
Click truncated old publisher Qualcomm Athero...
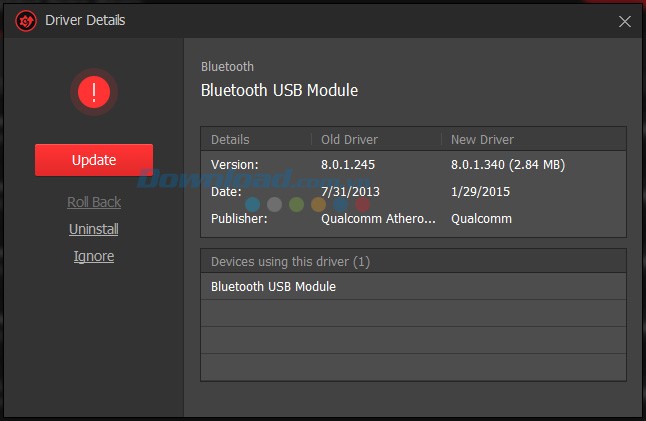[365, 218]
